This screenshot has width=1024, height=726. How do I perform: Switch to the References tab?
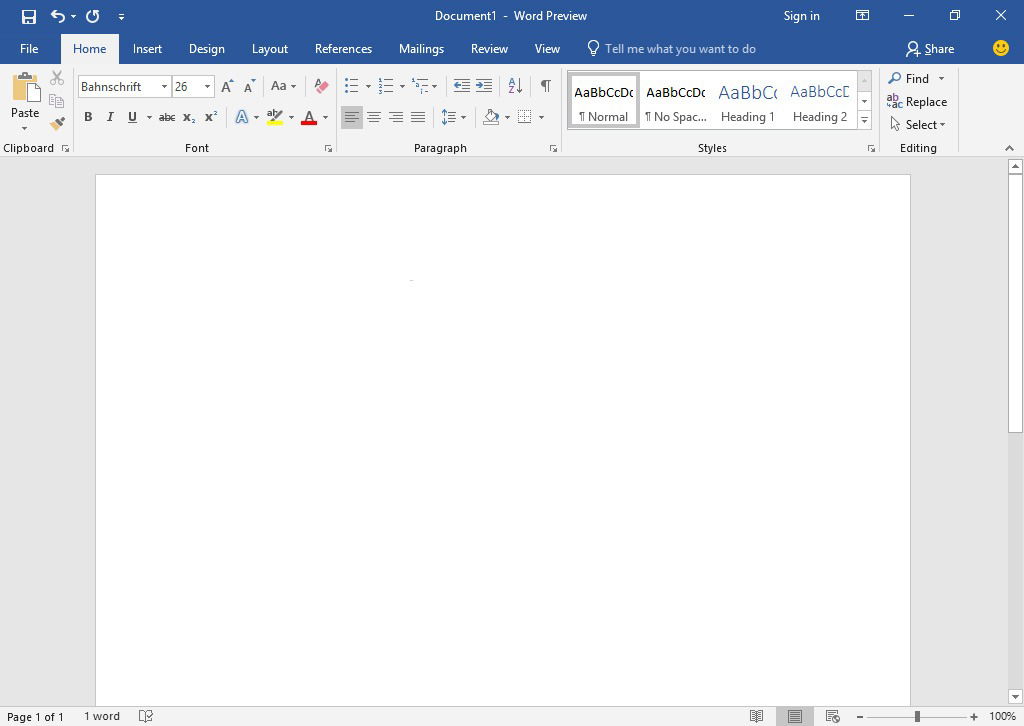(x=343, y=49)
